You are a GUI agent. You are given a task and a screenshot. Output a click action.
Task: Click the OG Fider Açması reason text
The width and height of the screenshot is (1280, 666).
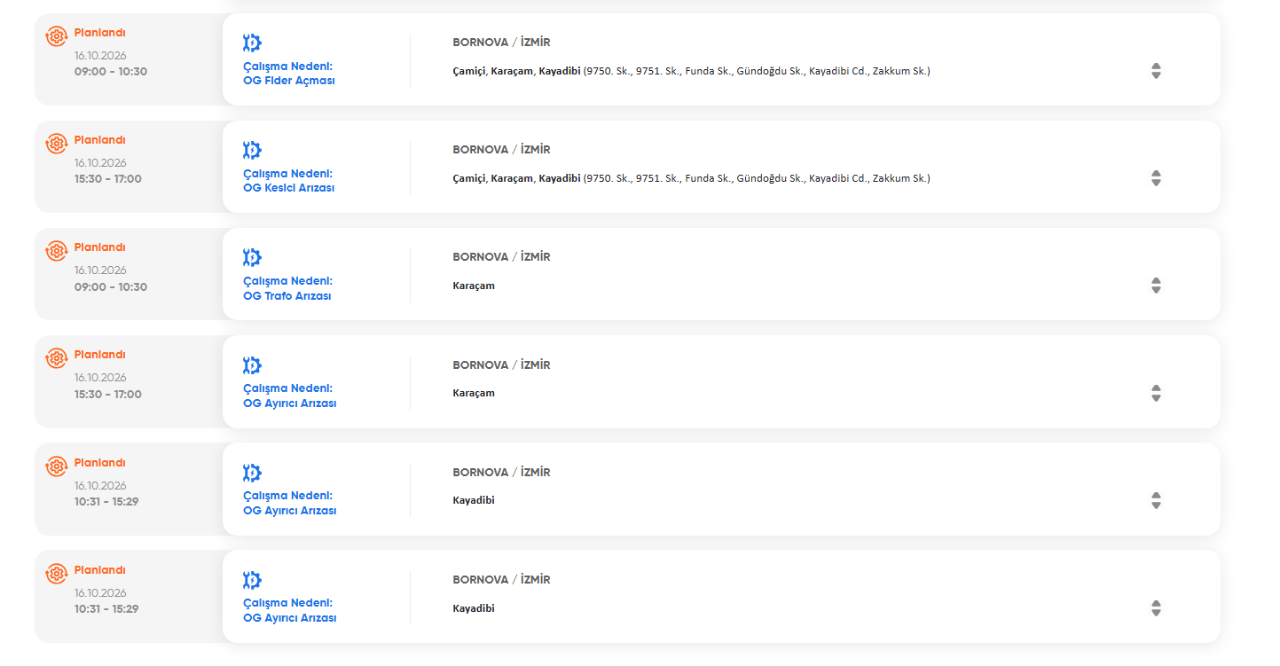coord(289,81)
